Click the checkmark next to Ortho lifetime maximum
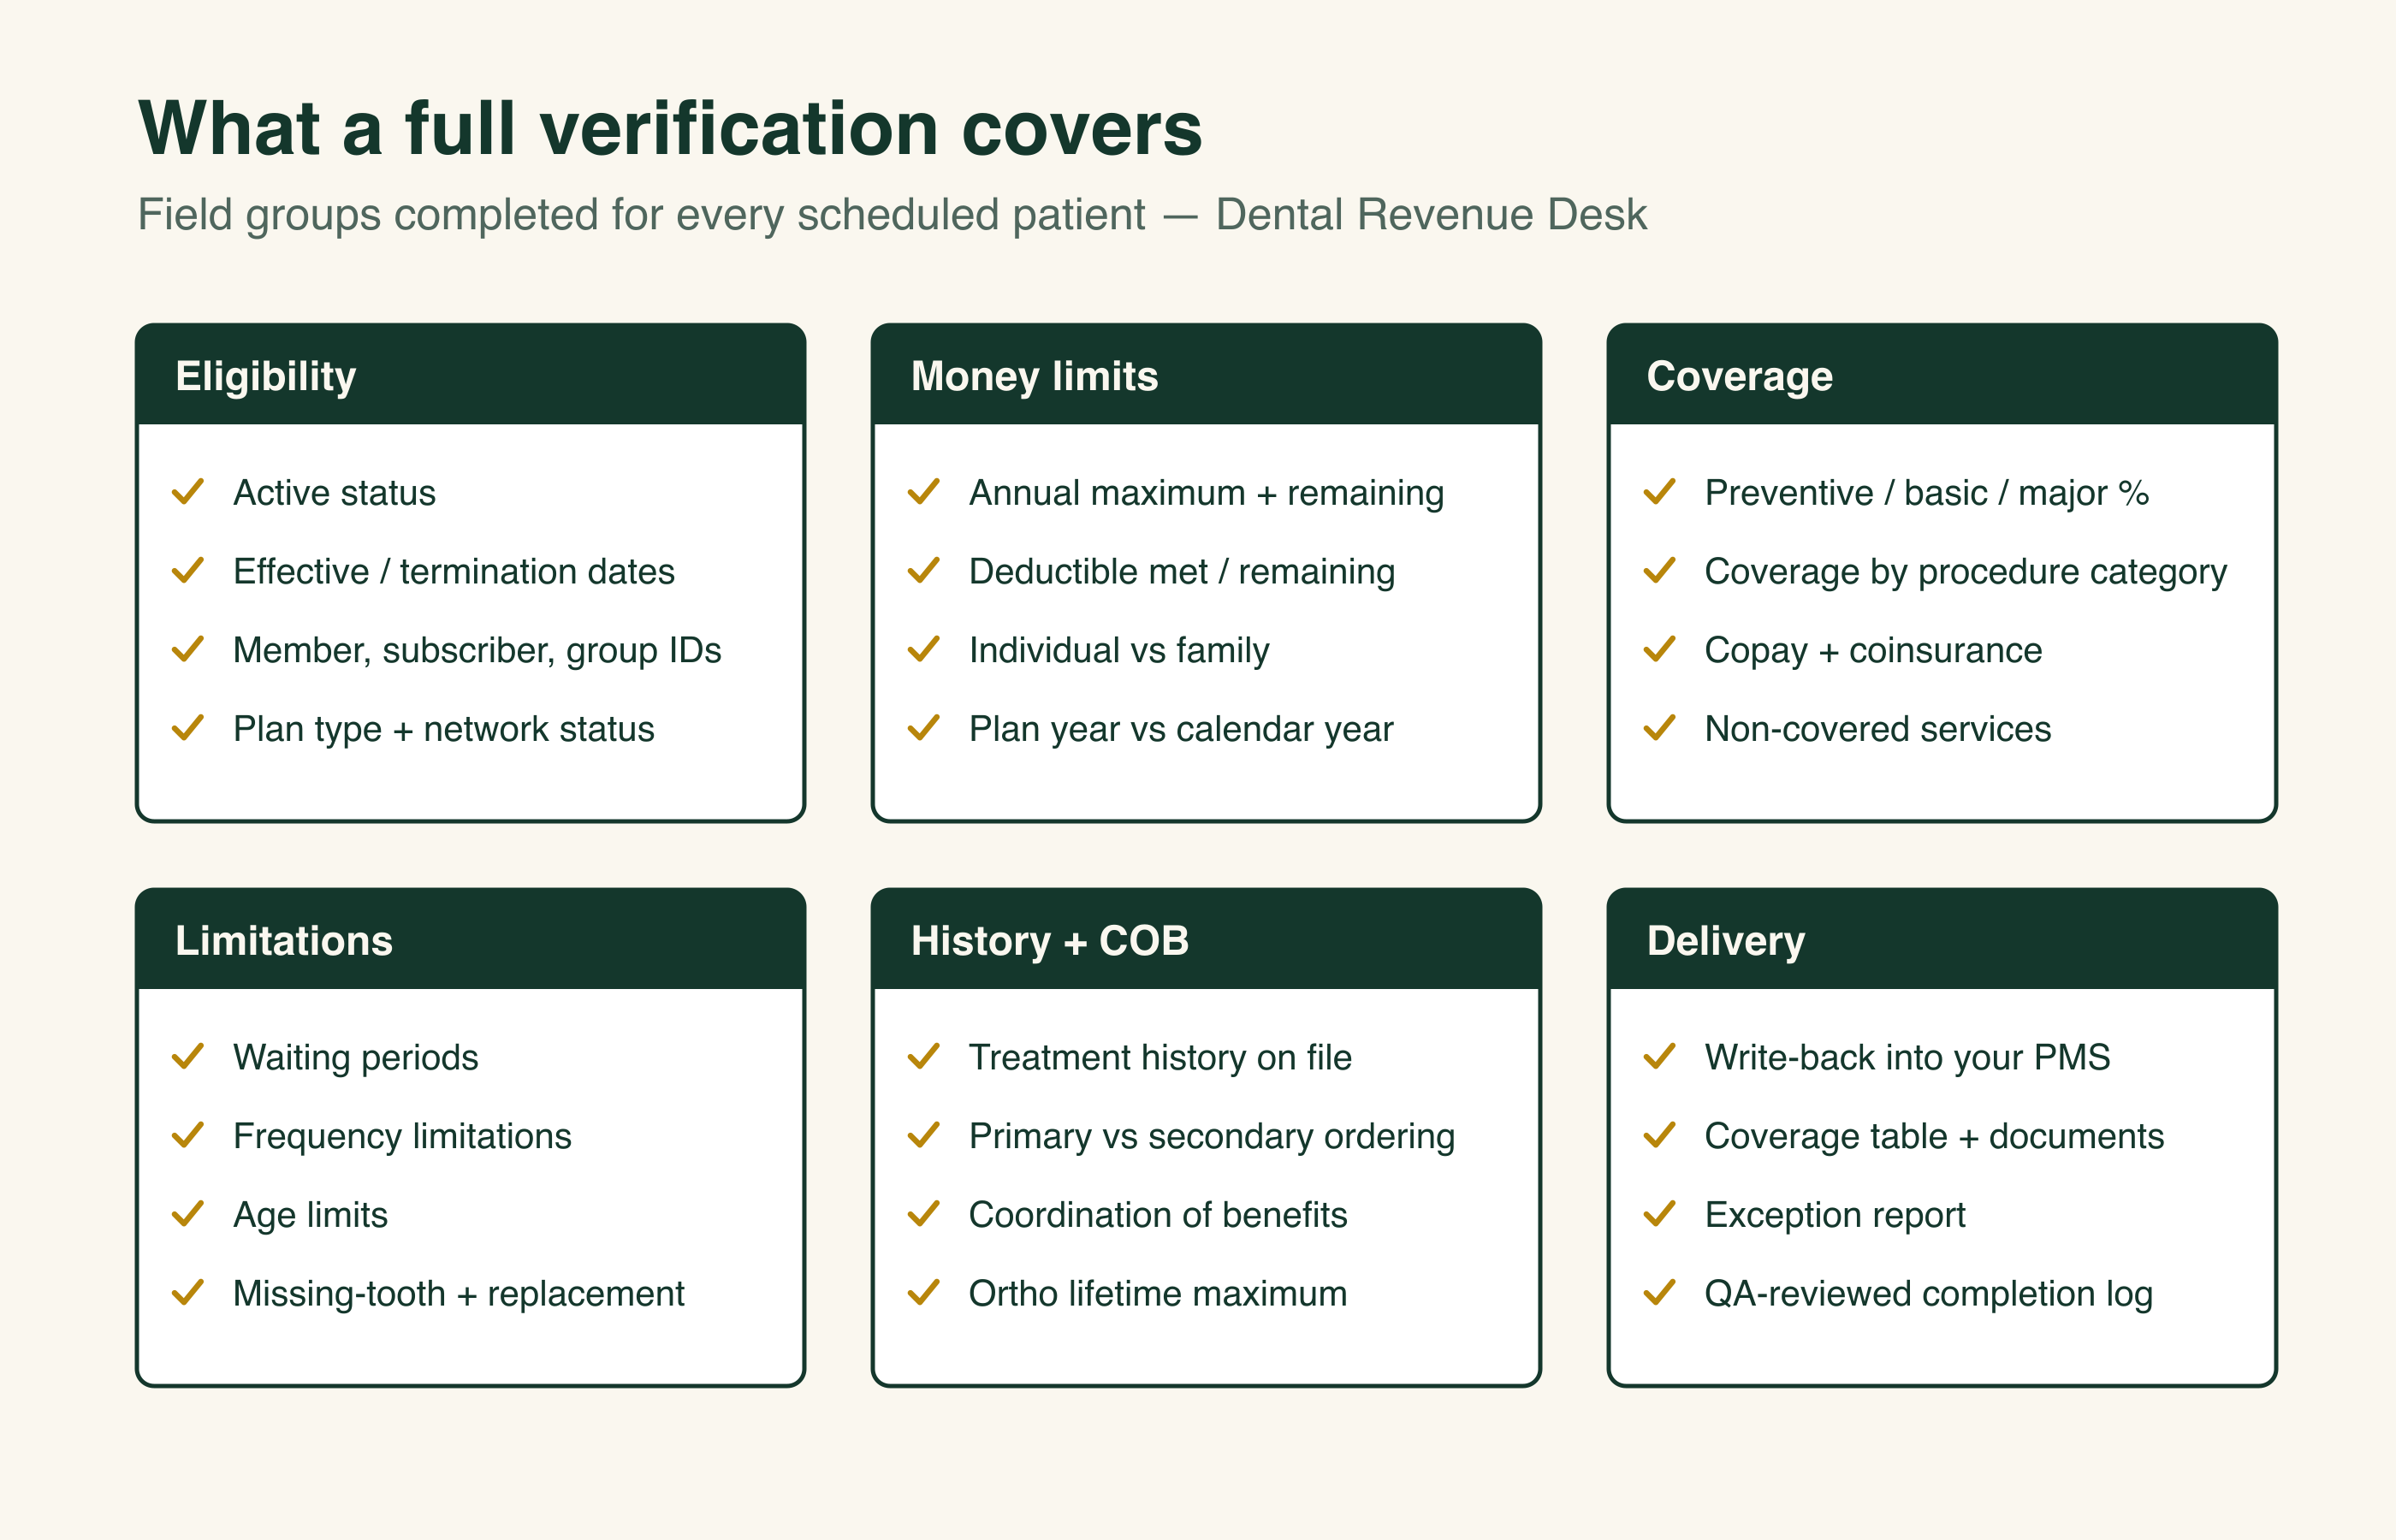 924,1293
